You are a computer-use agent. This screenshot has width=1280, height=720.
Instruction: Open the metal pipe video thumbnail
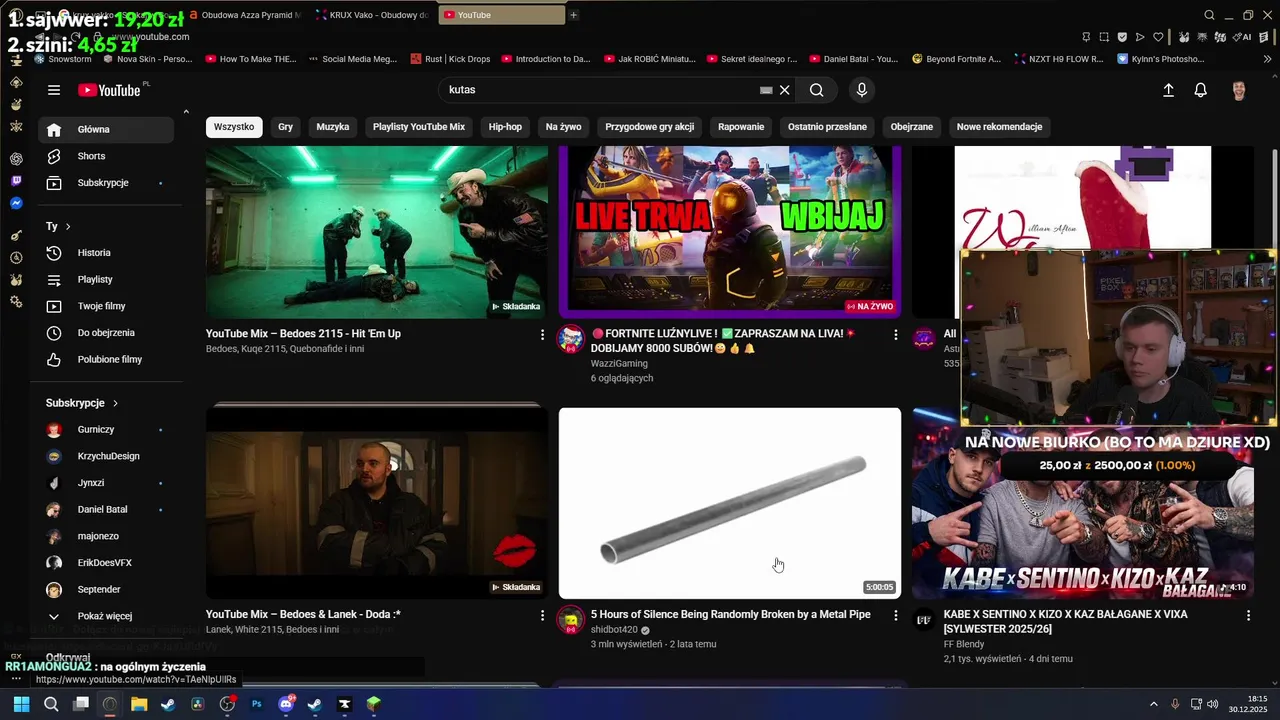[x=730, y=503]
